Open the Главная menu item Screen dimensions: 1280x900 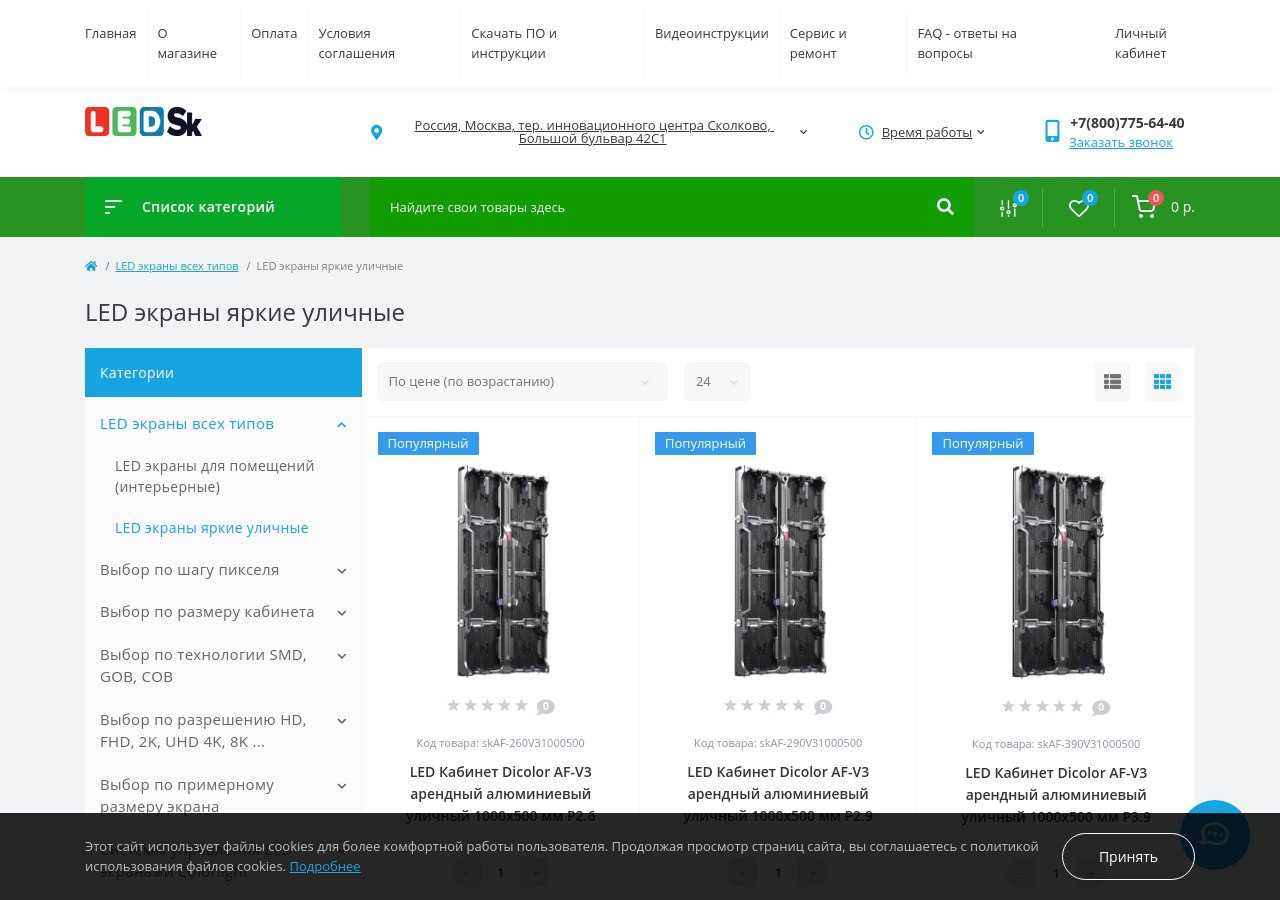(x=110, y=34)
